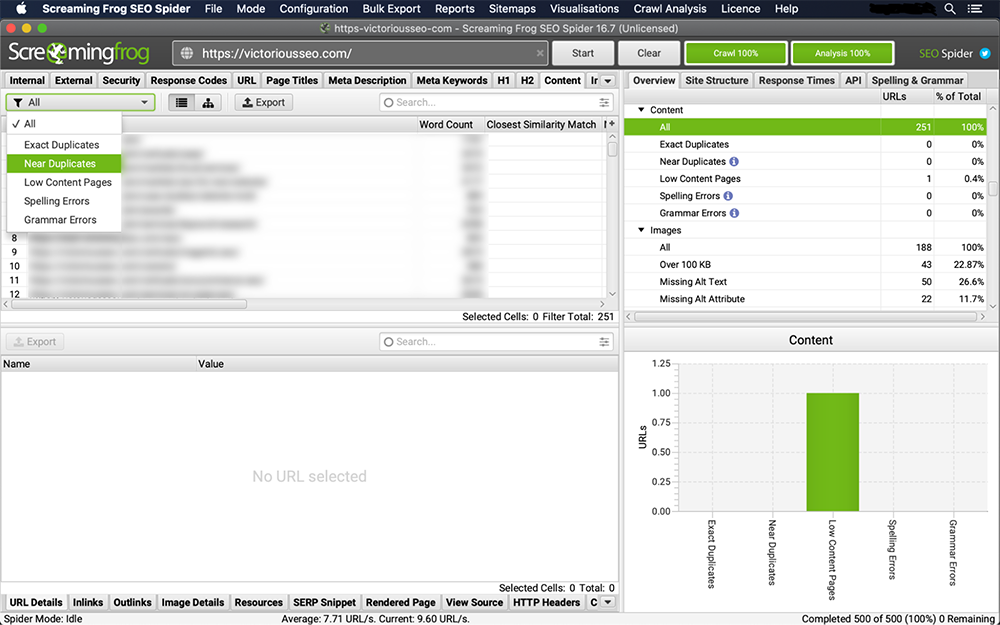Click the Crawl 100% progress bar
The width and height of the screenshot is (1000, 625).
tap(735, 54)
